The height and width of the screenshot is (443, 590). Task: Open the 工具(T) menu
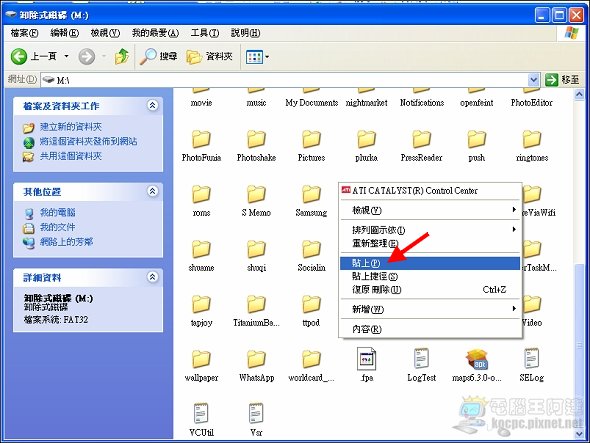[205, 33]
